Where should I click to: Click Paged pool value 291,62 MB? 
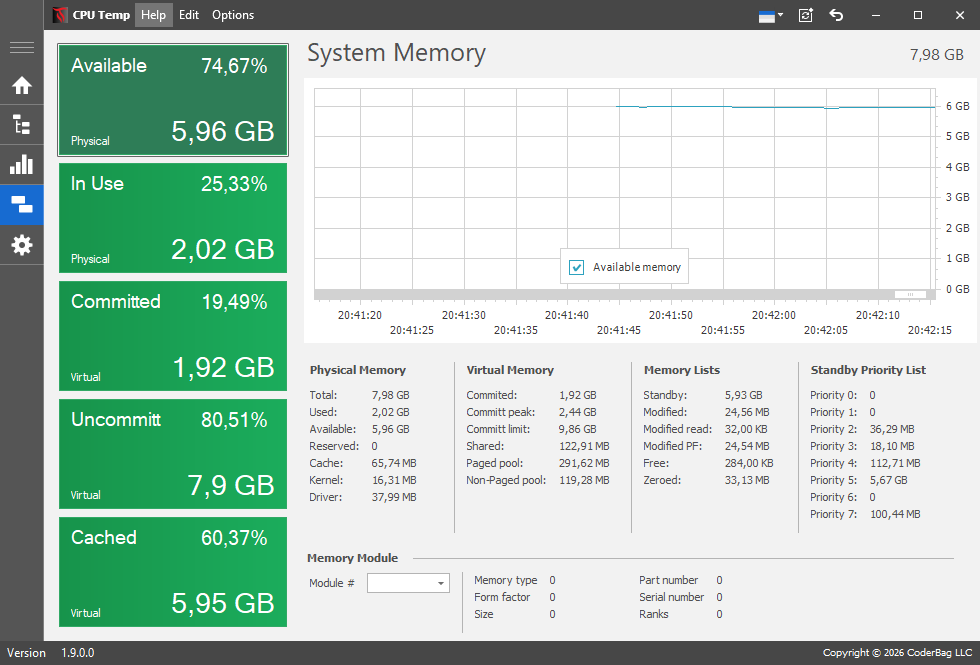point(584,463)
